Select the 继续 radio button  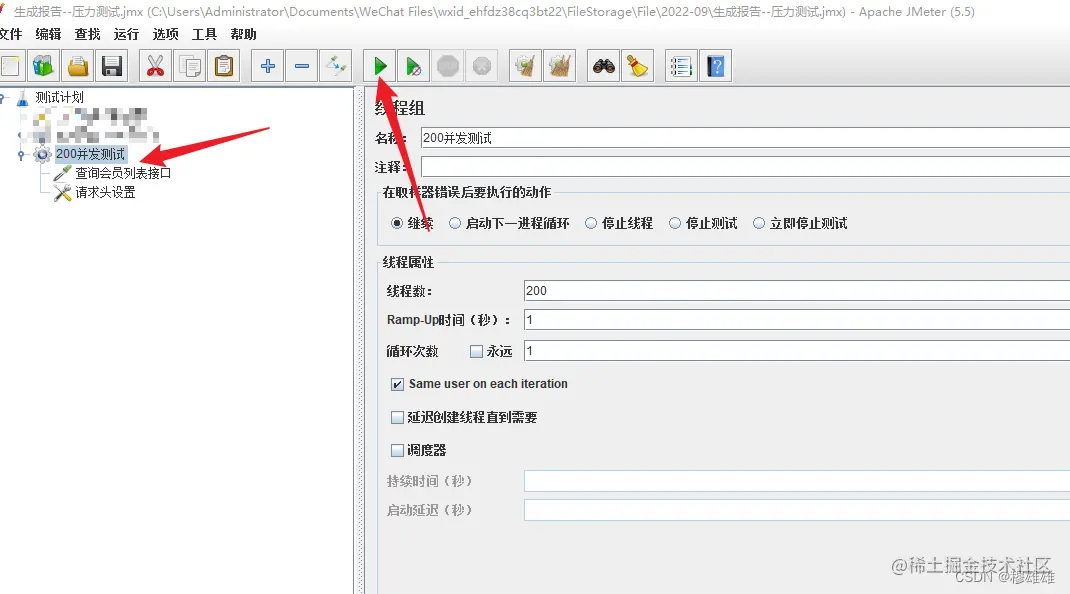(x=396, y=223)
